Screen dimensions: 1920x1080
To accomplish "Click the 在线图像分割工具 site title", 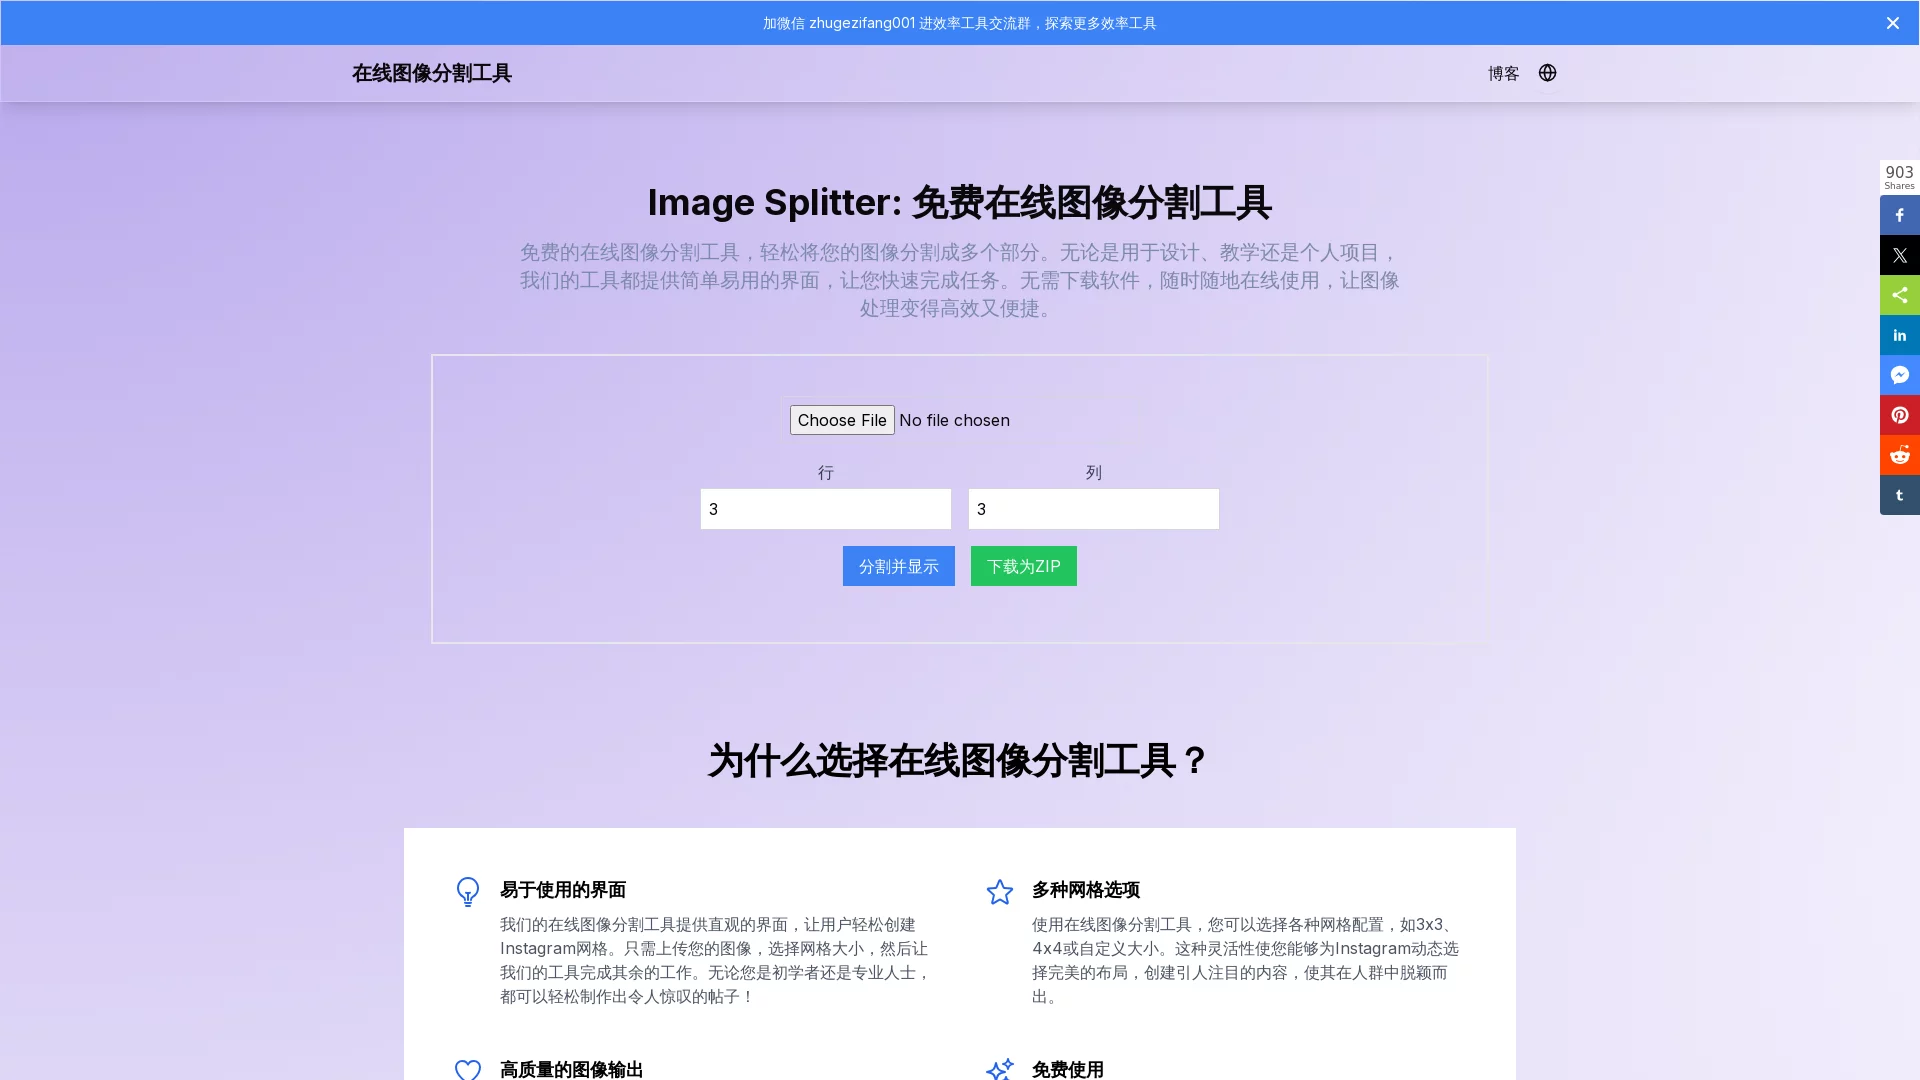I will pyautogui.click(x=431, y=73).
